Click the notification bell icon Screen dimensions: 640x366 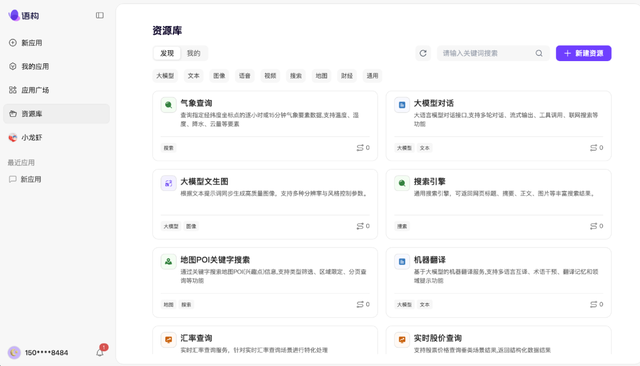[x=100, y=353]
